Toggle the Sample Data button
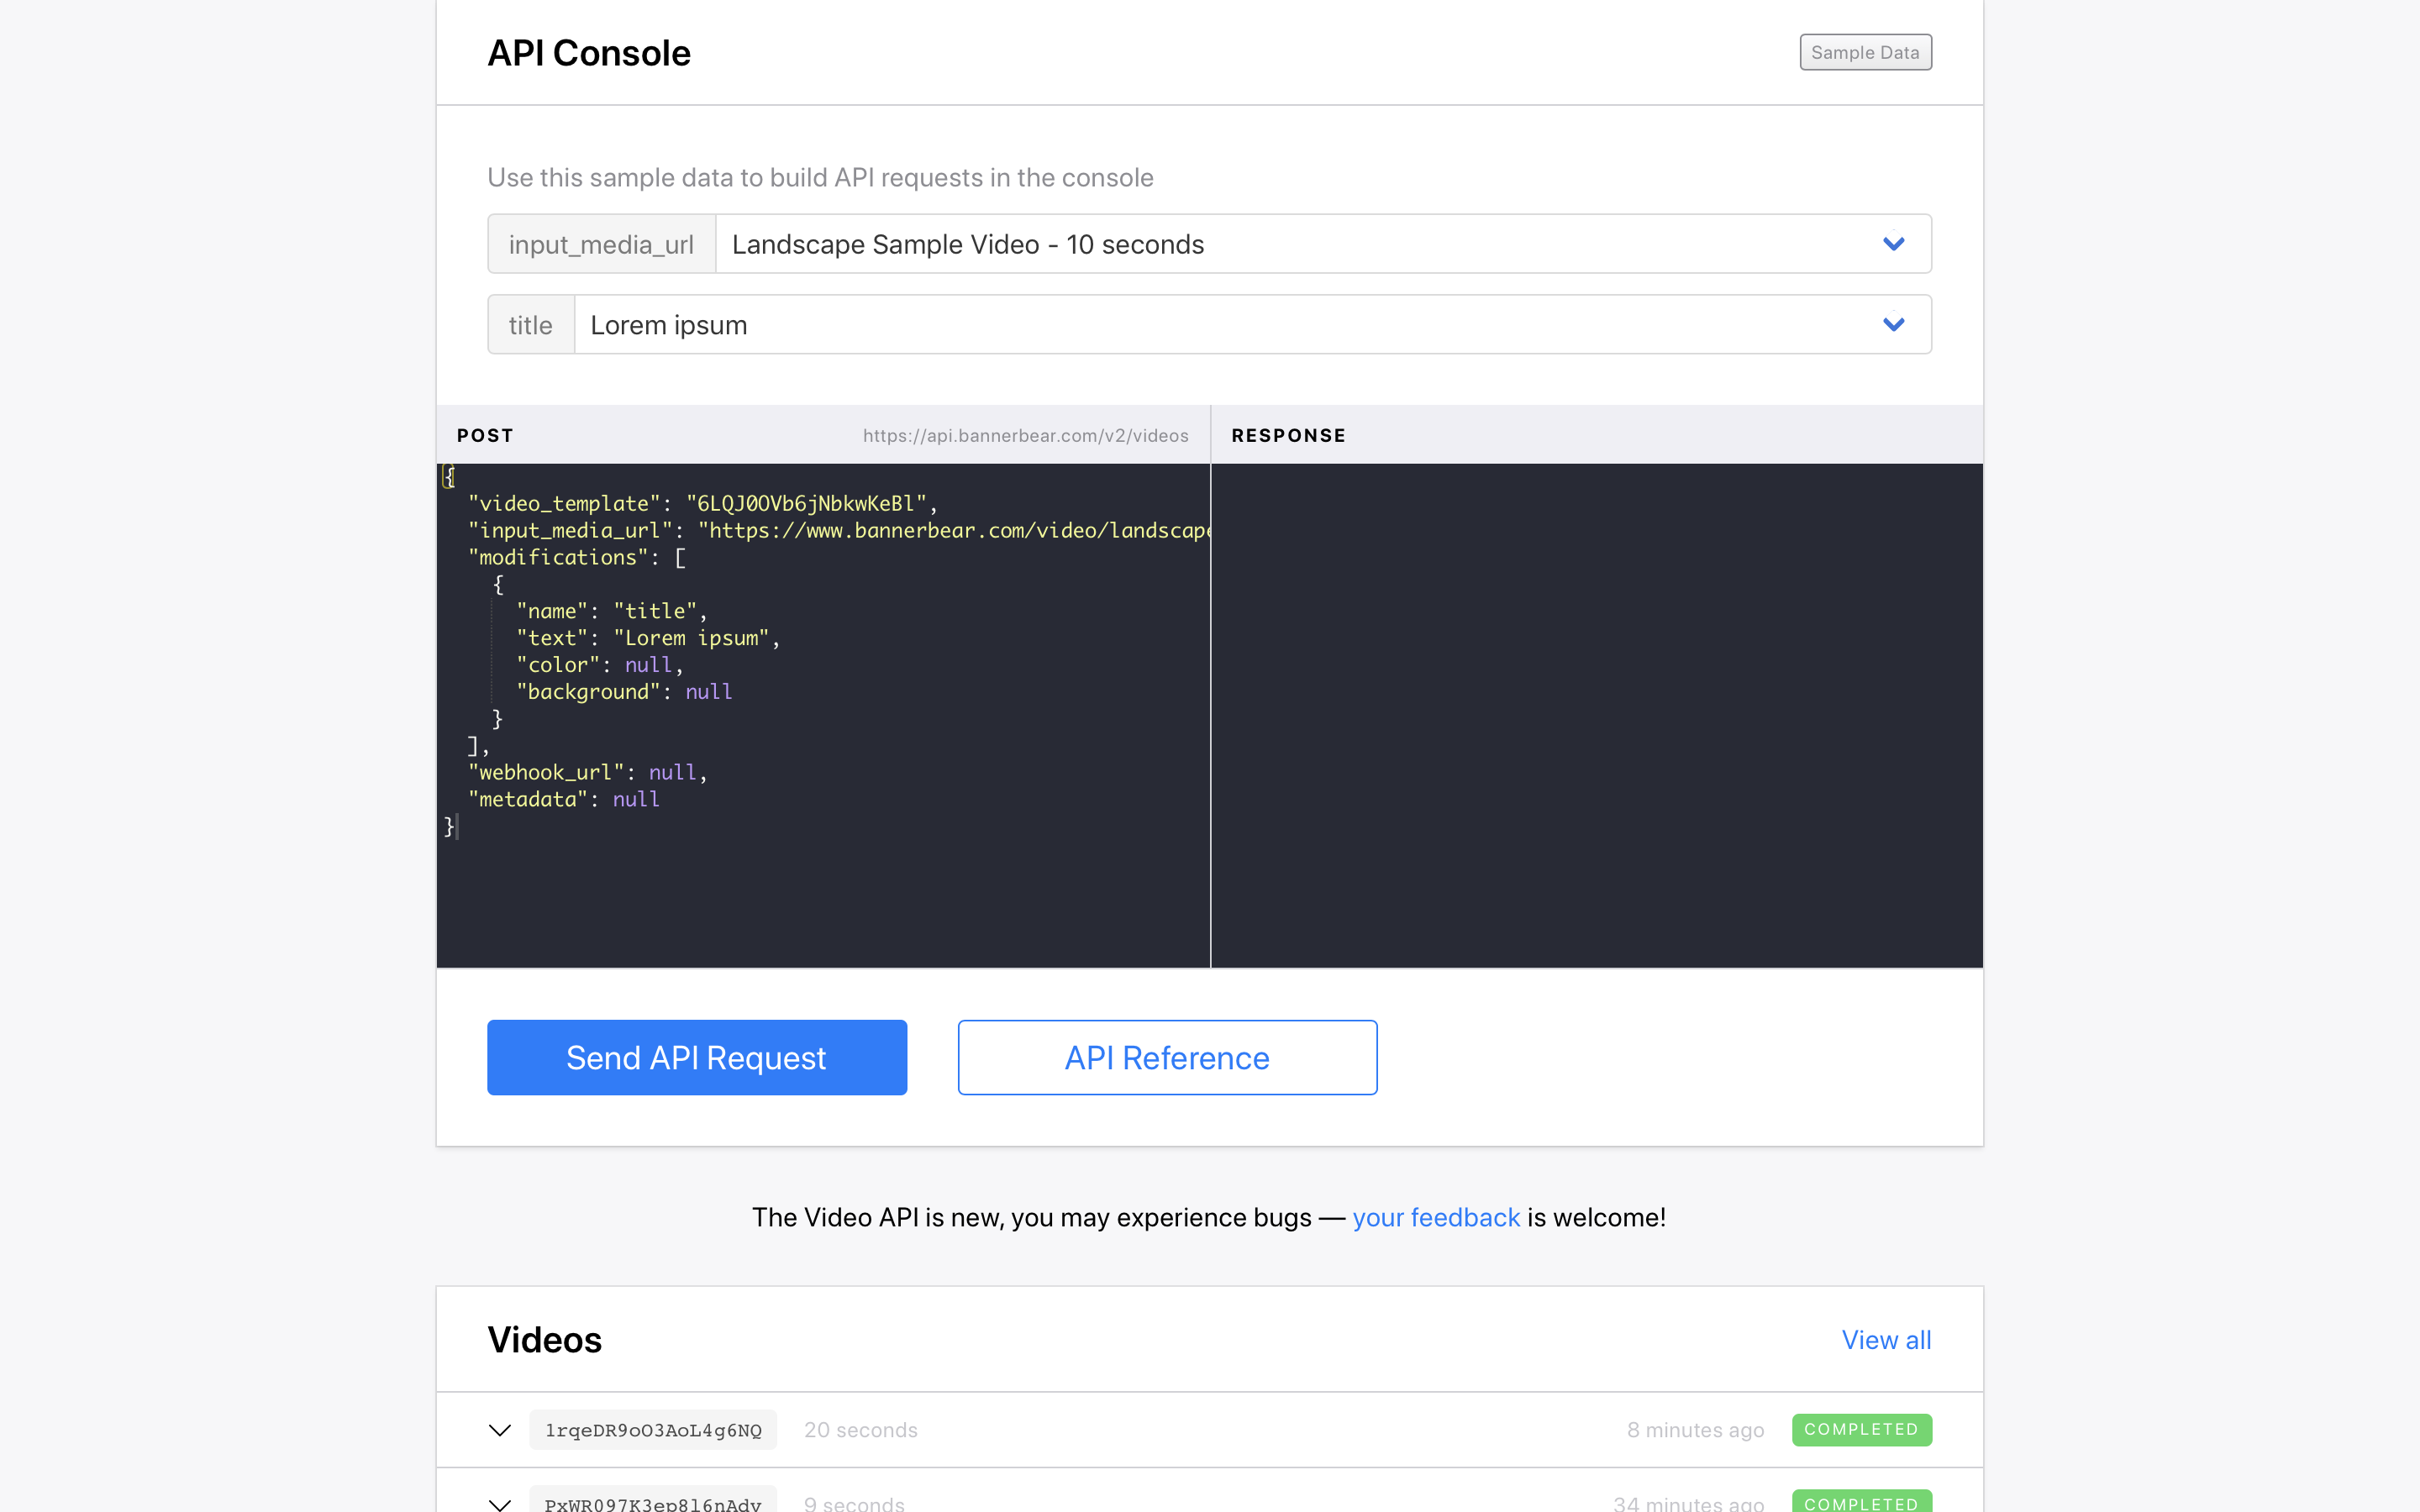 coord(1864,52)
